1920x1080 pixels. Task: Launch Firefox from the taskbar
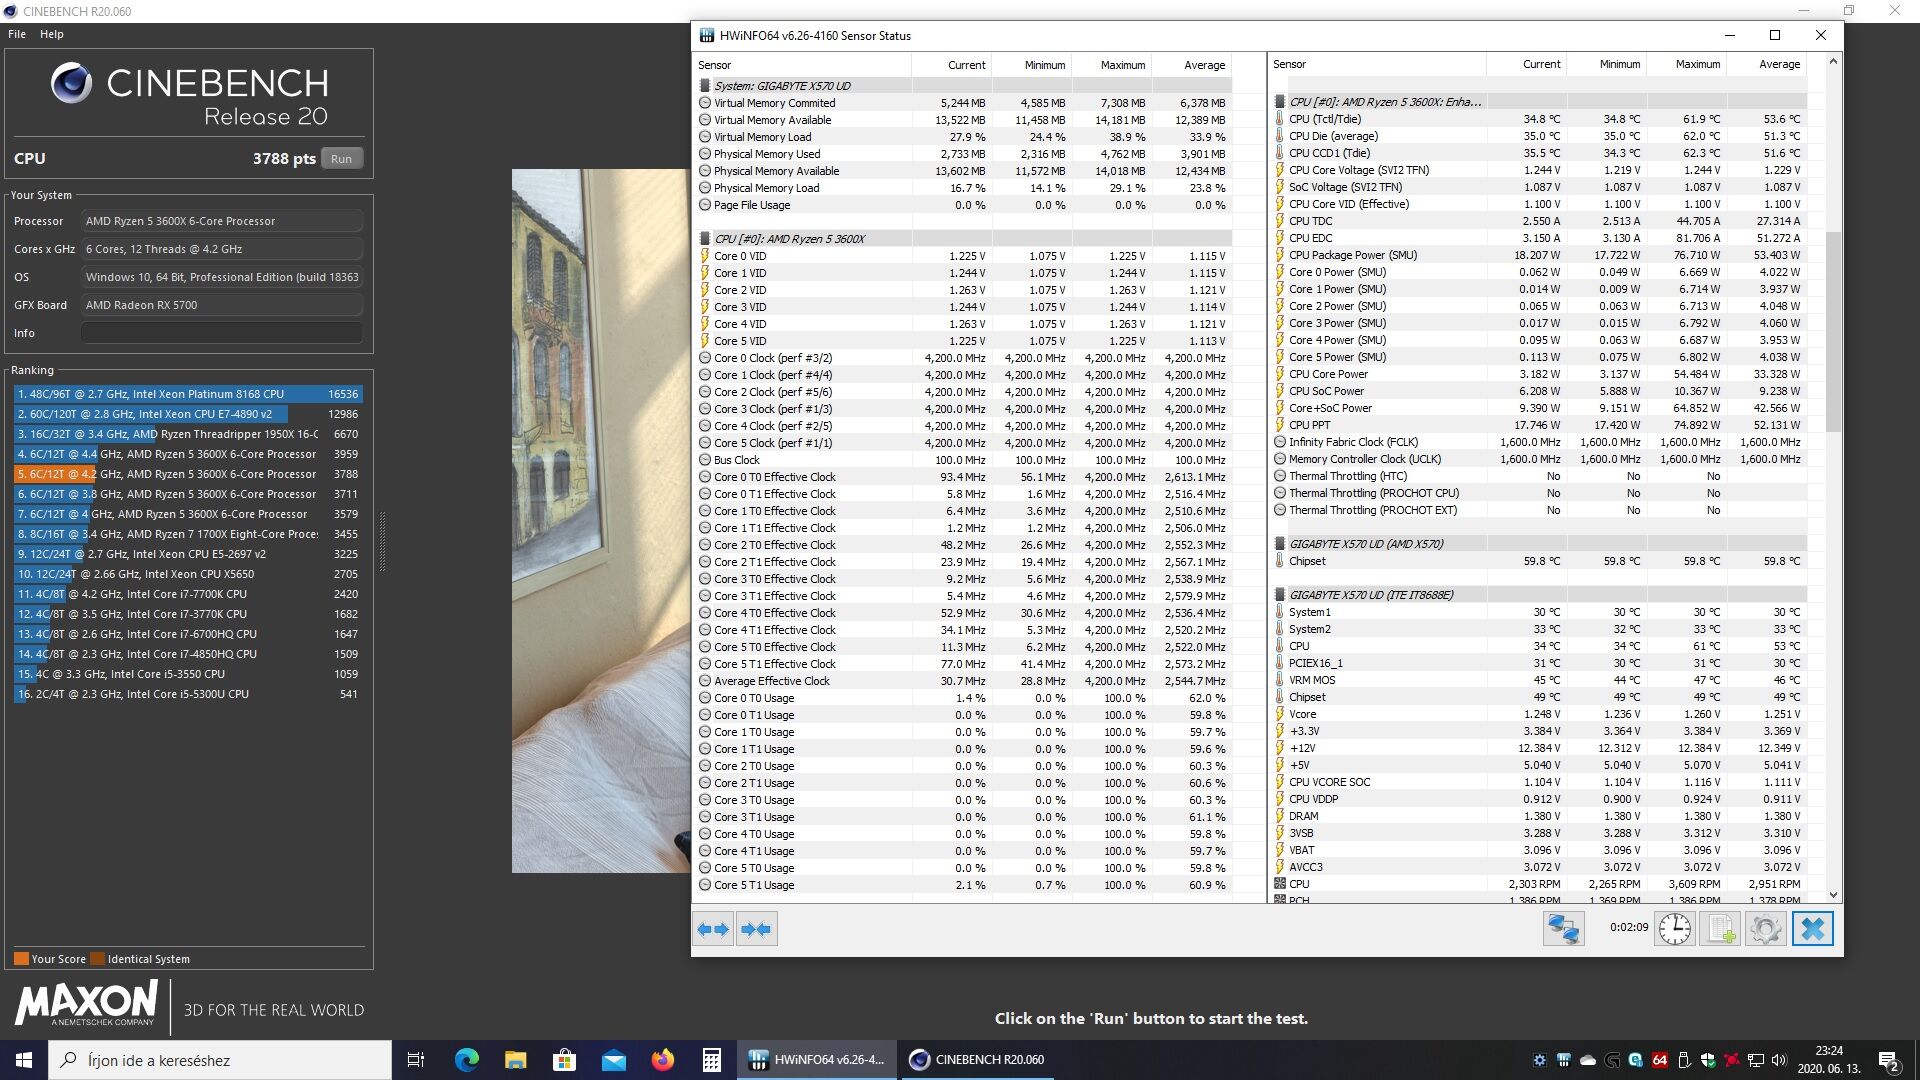(662, 1060)
